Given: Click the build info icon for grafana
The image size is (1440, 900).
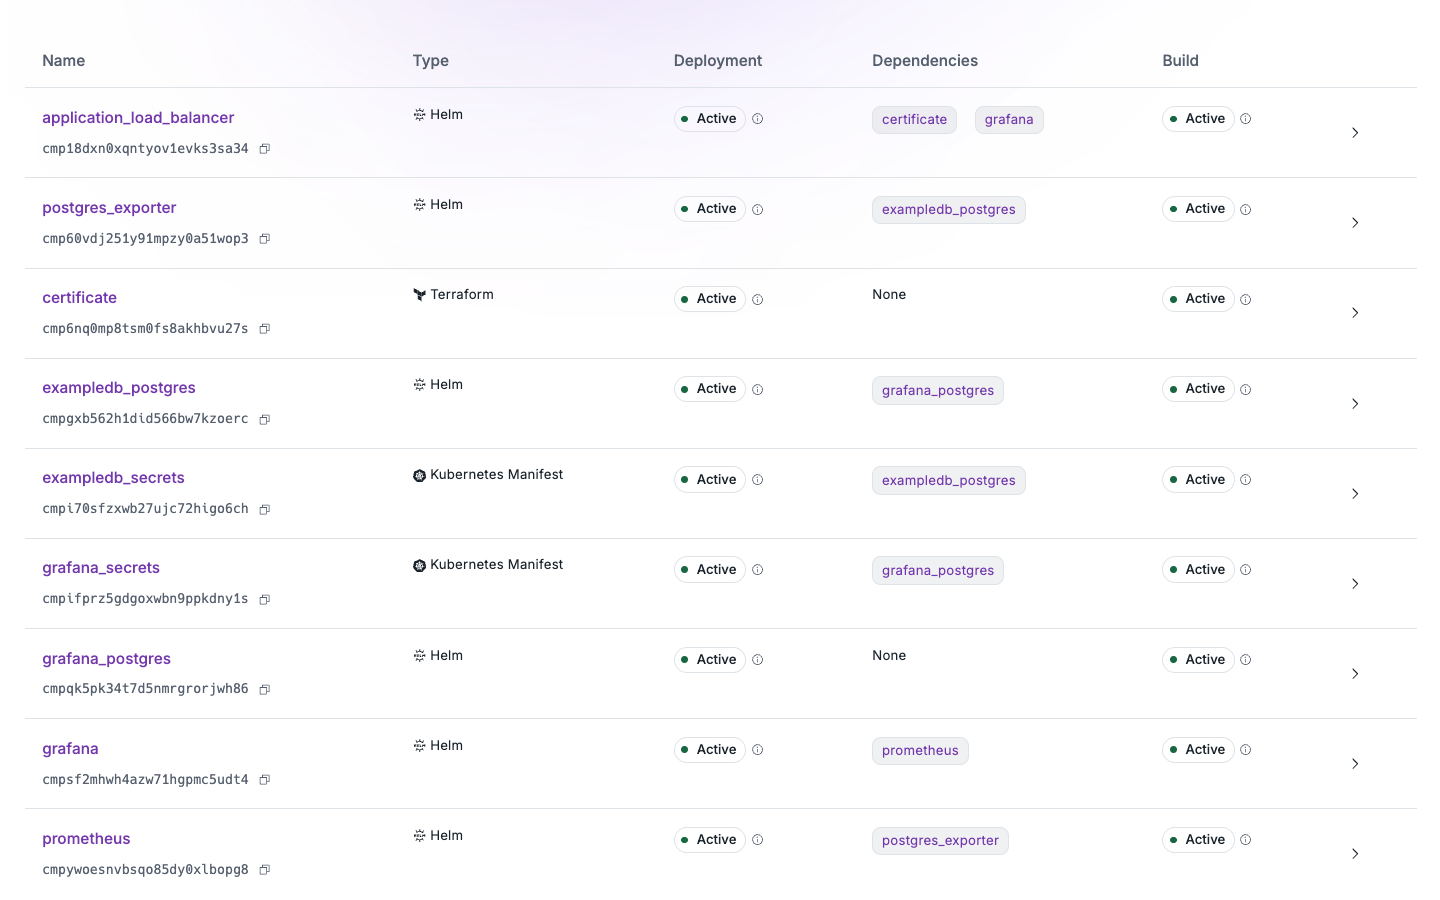Looking at the screenshot, I should (1245, 749).
